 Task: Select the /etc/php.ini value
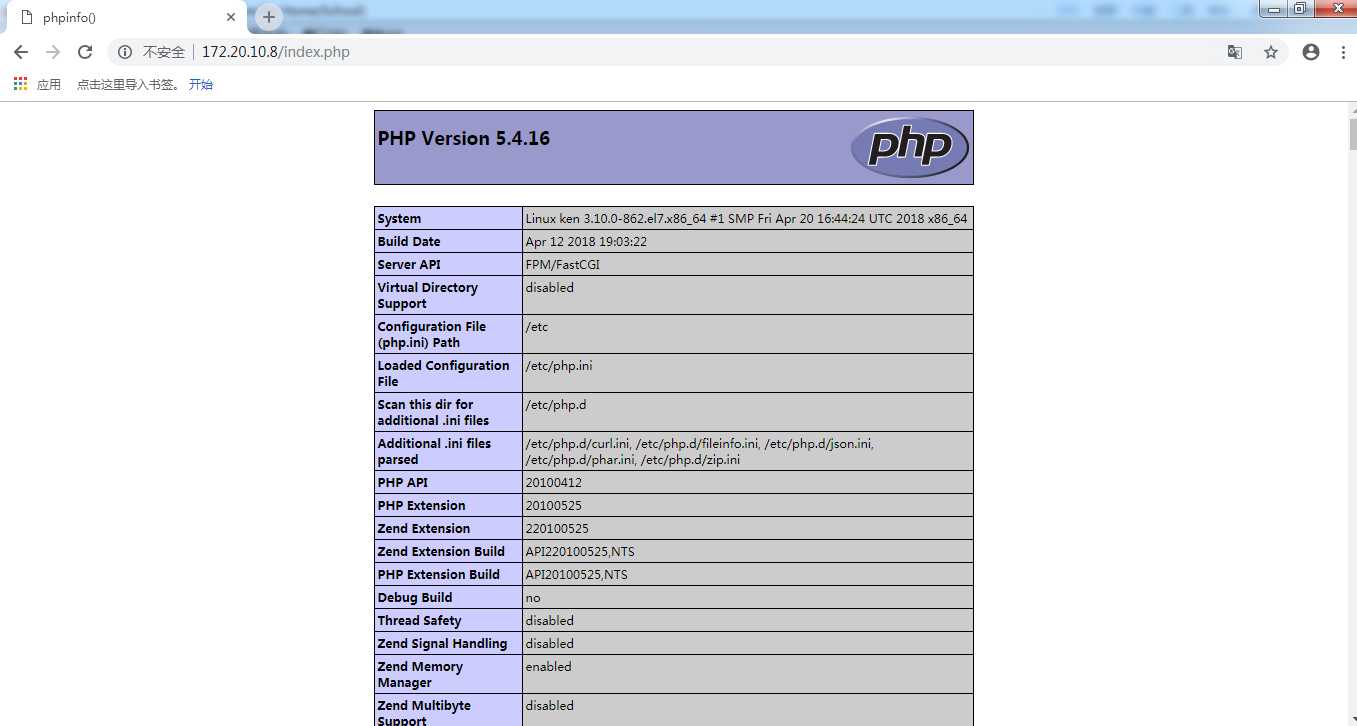click(559, 366)
